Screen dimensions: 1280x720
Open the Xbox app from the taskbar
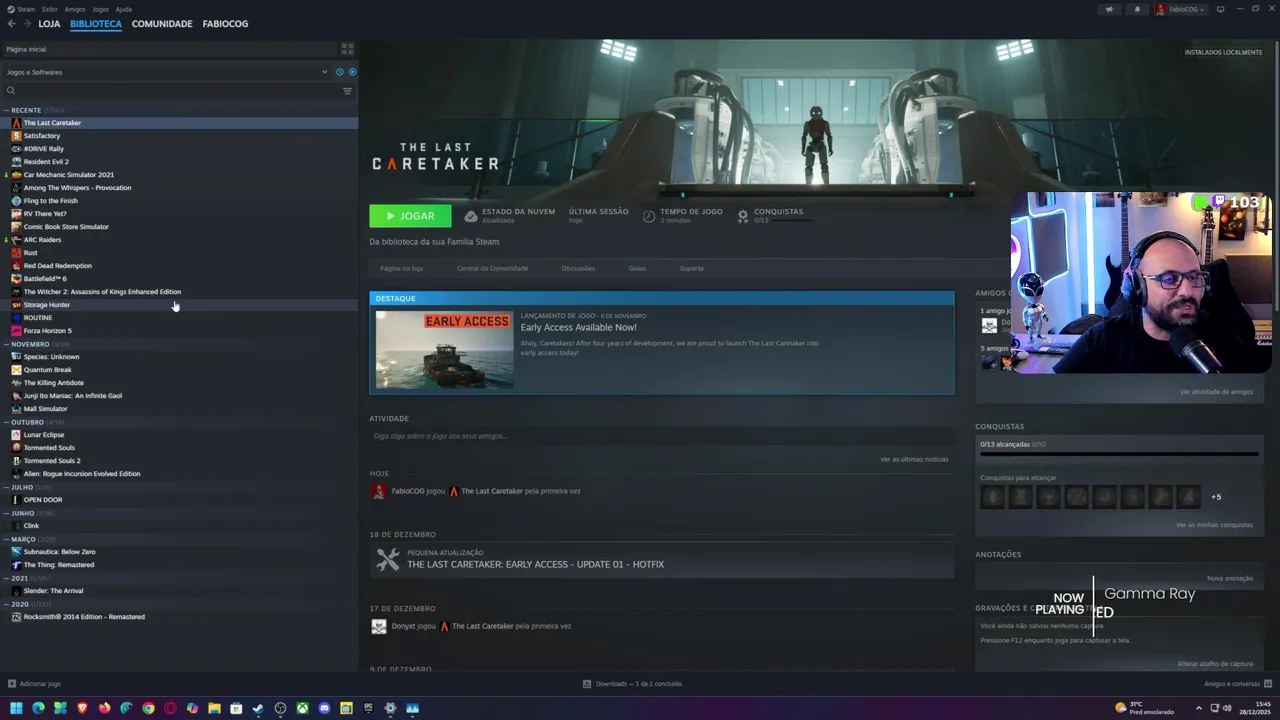(x=302, y=708)
